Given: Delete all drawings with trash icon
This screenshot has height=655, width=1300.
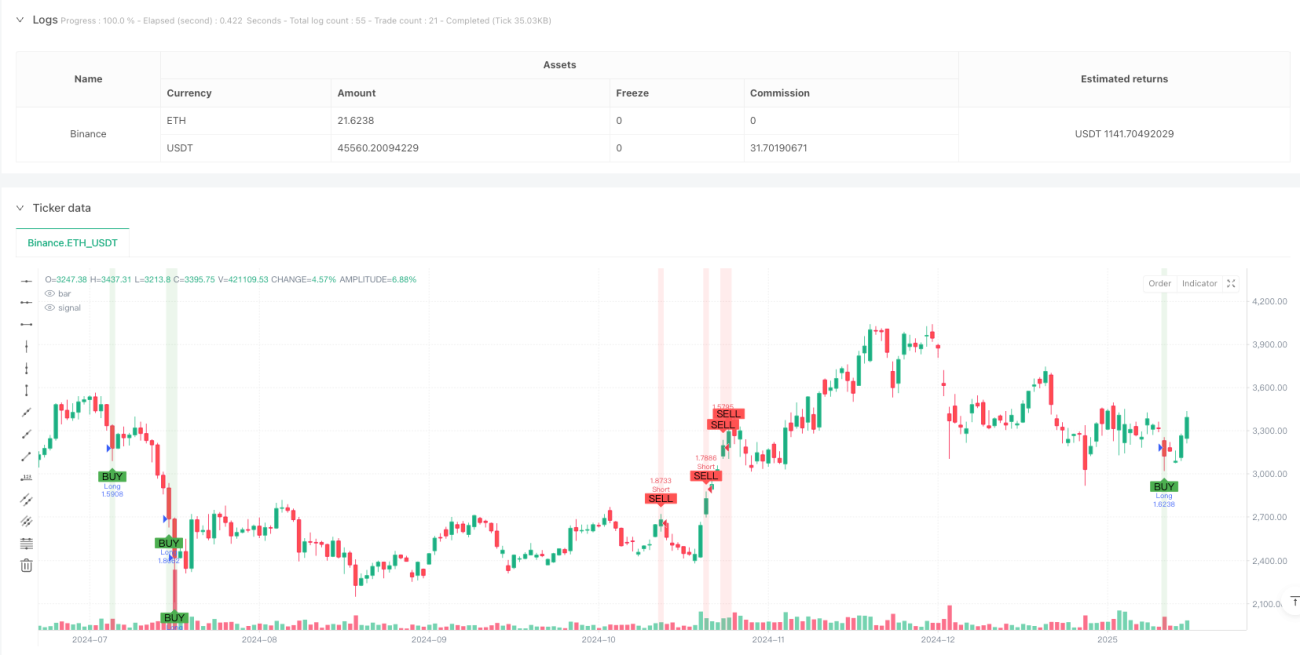Looking at the screenshot, I should click(27, 565).
